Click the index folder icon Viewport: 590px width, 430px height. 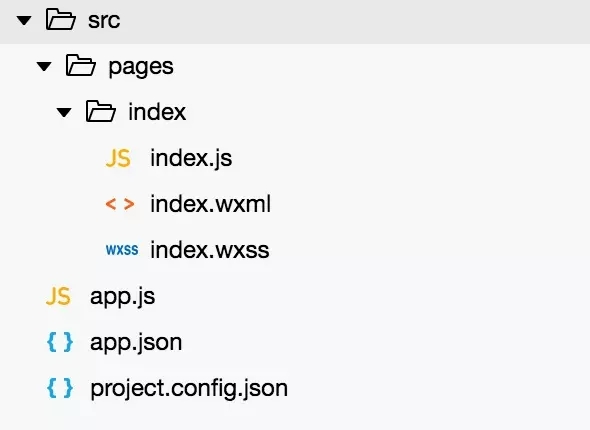click(100, 111)
